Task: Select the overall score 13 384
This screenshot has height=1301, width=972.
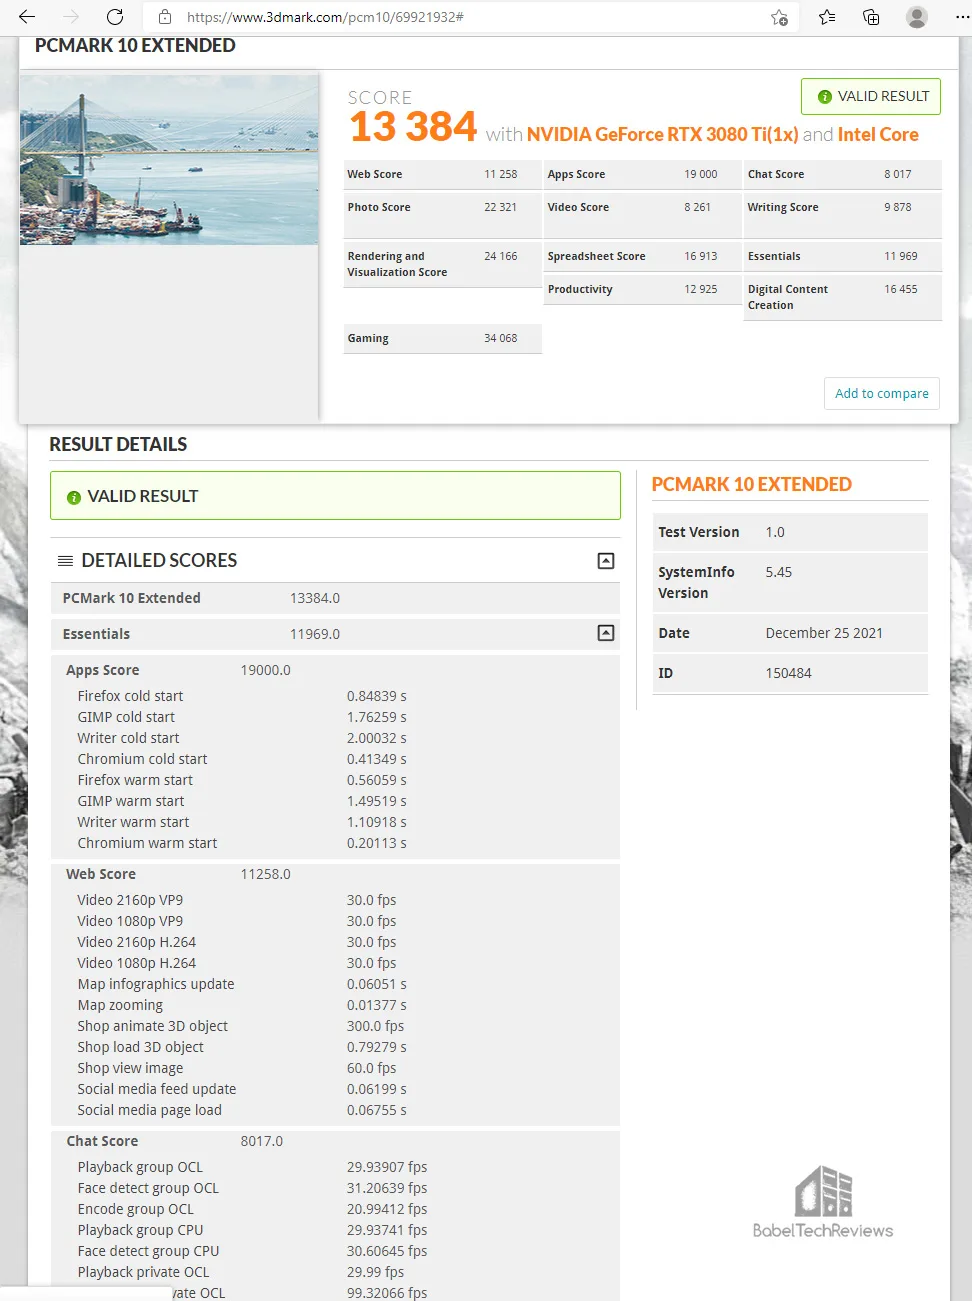Action: tap(413, 127)
